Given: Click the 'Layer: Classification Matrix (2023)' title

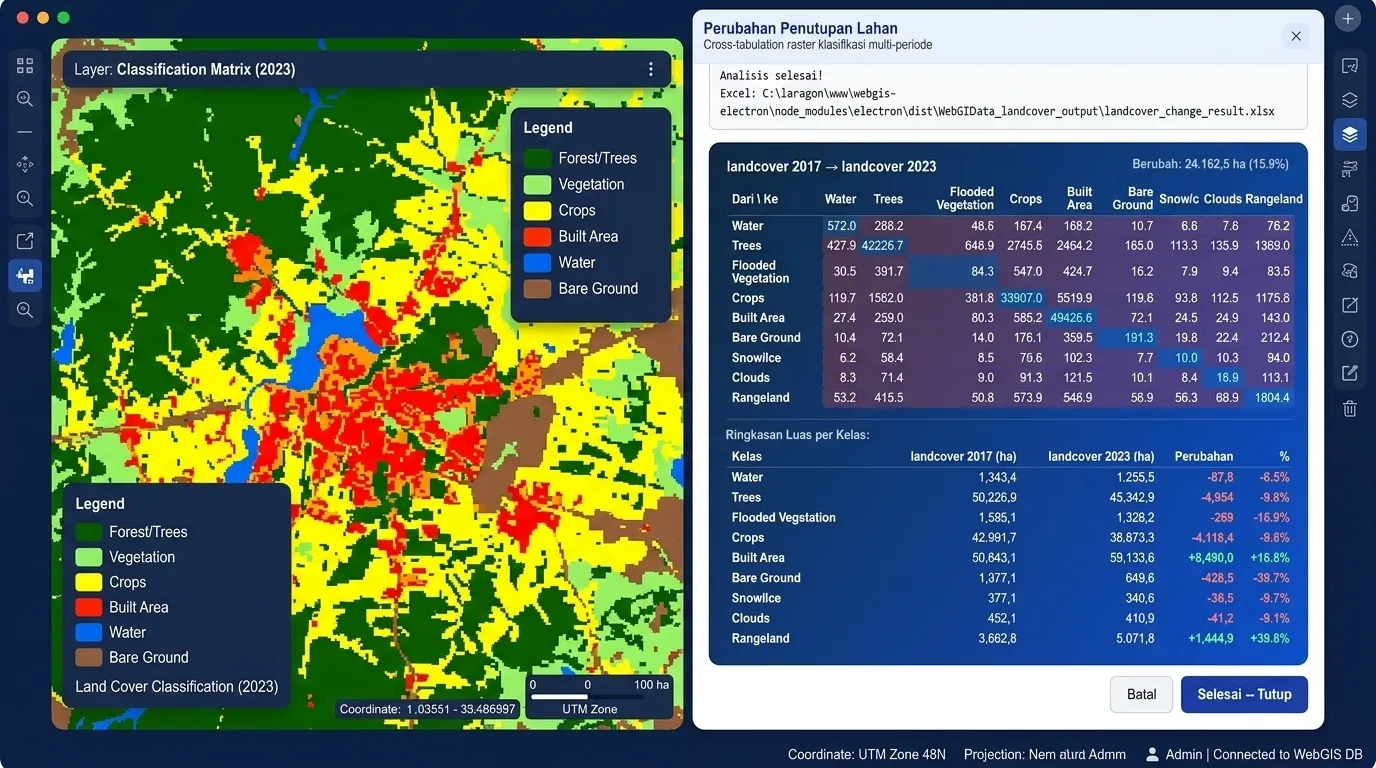Looking at the screenshot, I should (x=185, y=69).
